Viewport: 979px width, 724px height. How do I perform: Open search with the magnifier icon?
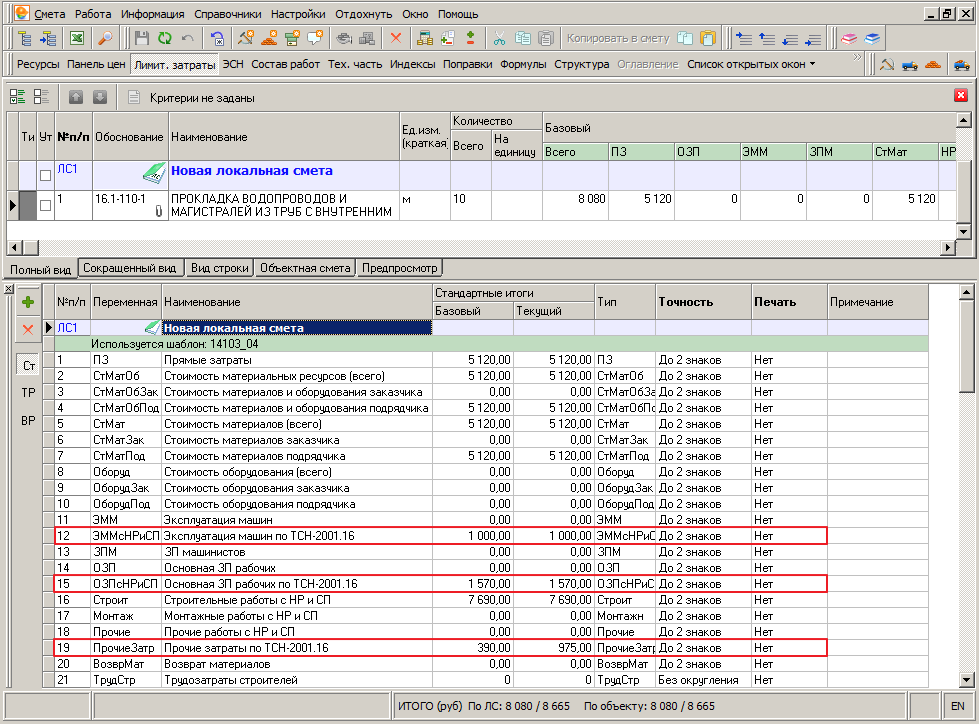pyautogui.click(x=106, y=39)
